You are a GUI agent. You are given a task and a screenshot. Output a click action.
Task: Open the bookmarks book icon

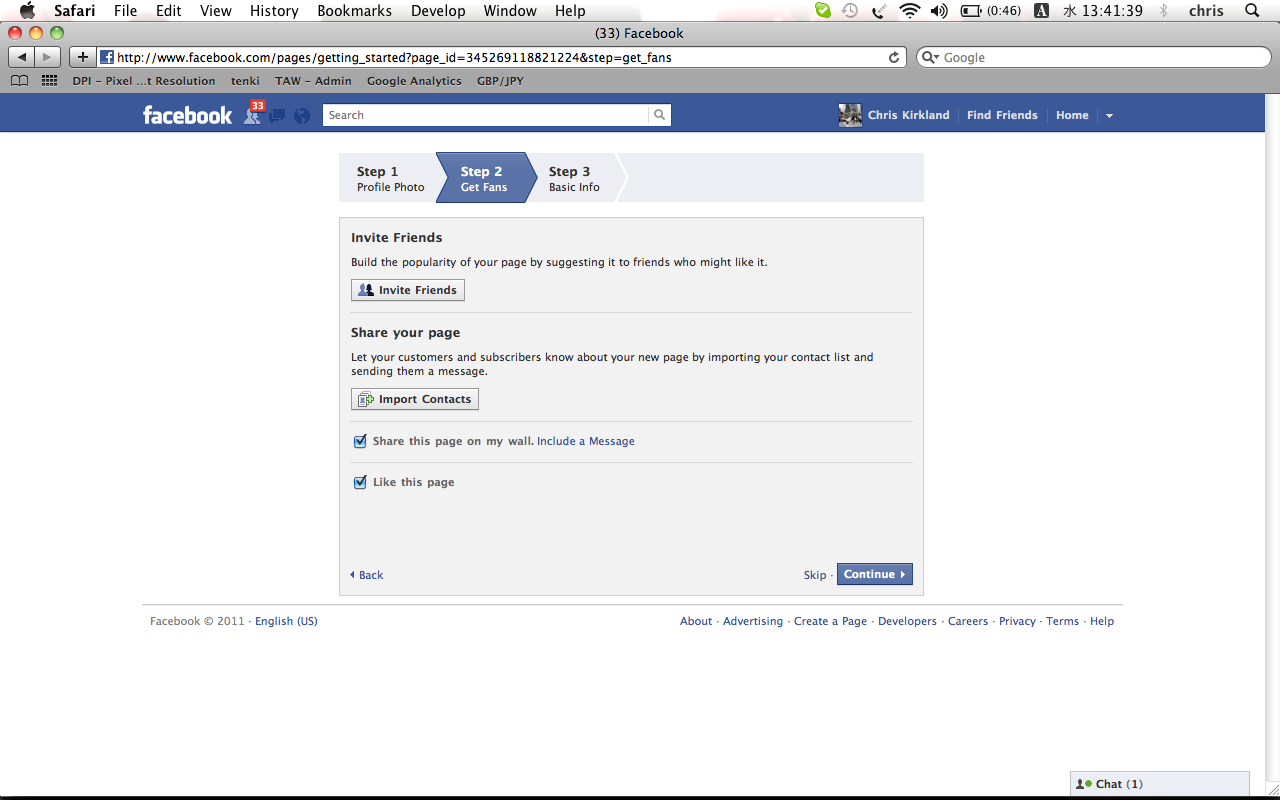(x=19, y=81)
